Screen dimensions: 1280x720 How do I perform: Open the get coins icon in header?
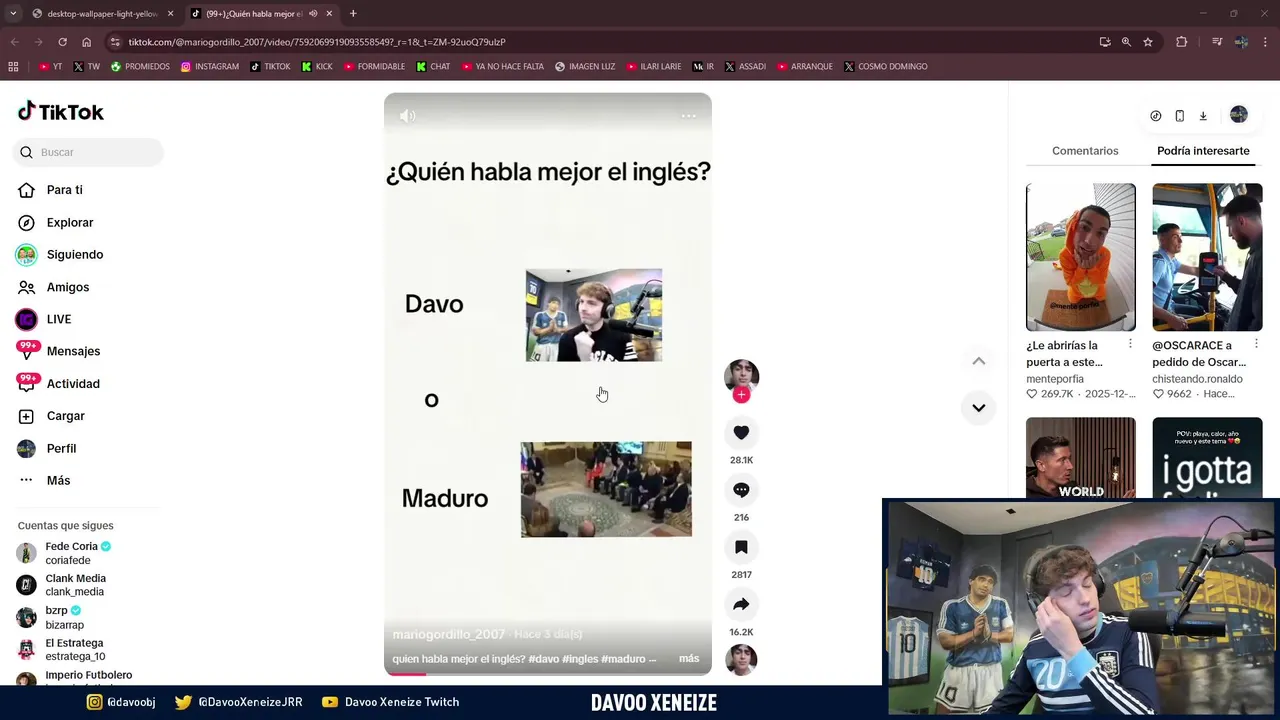coord(1156,116)
